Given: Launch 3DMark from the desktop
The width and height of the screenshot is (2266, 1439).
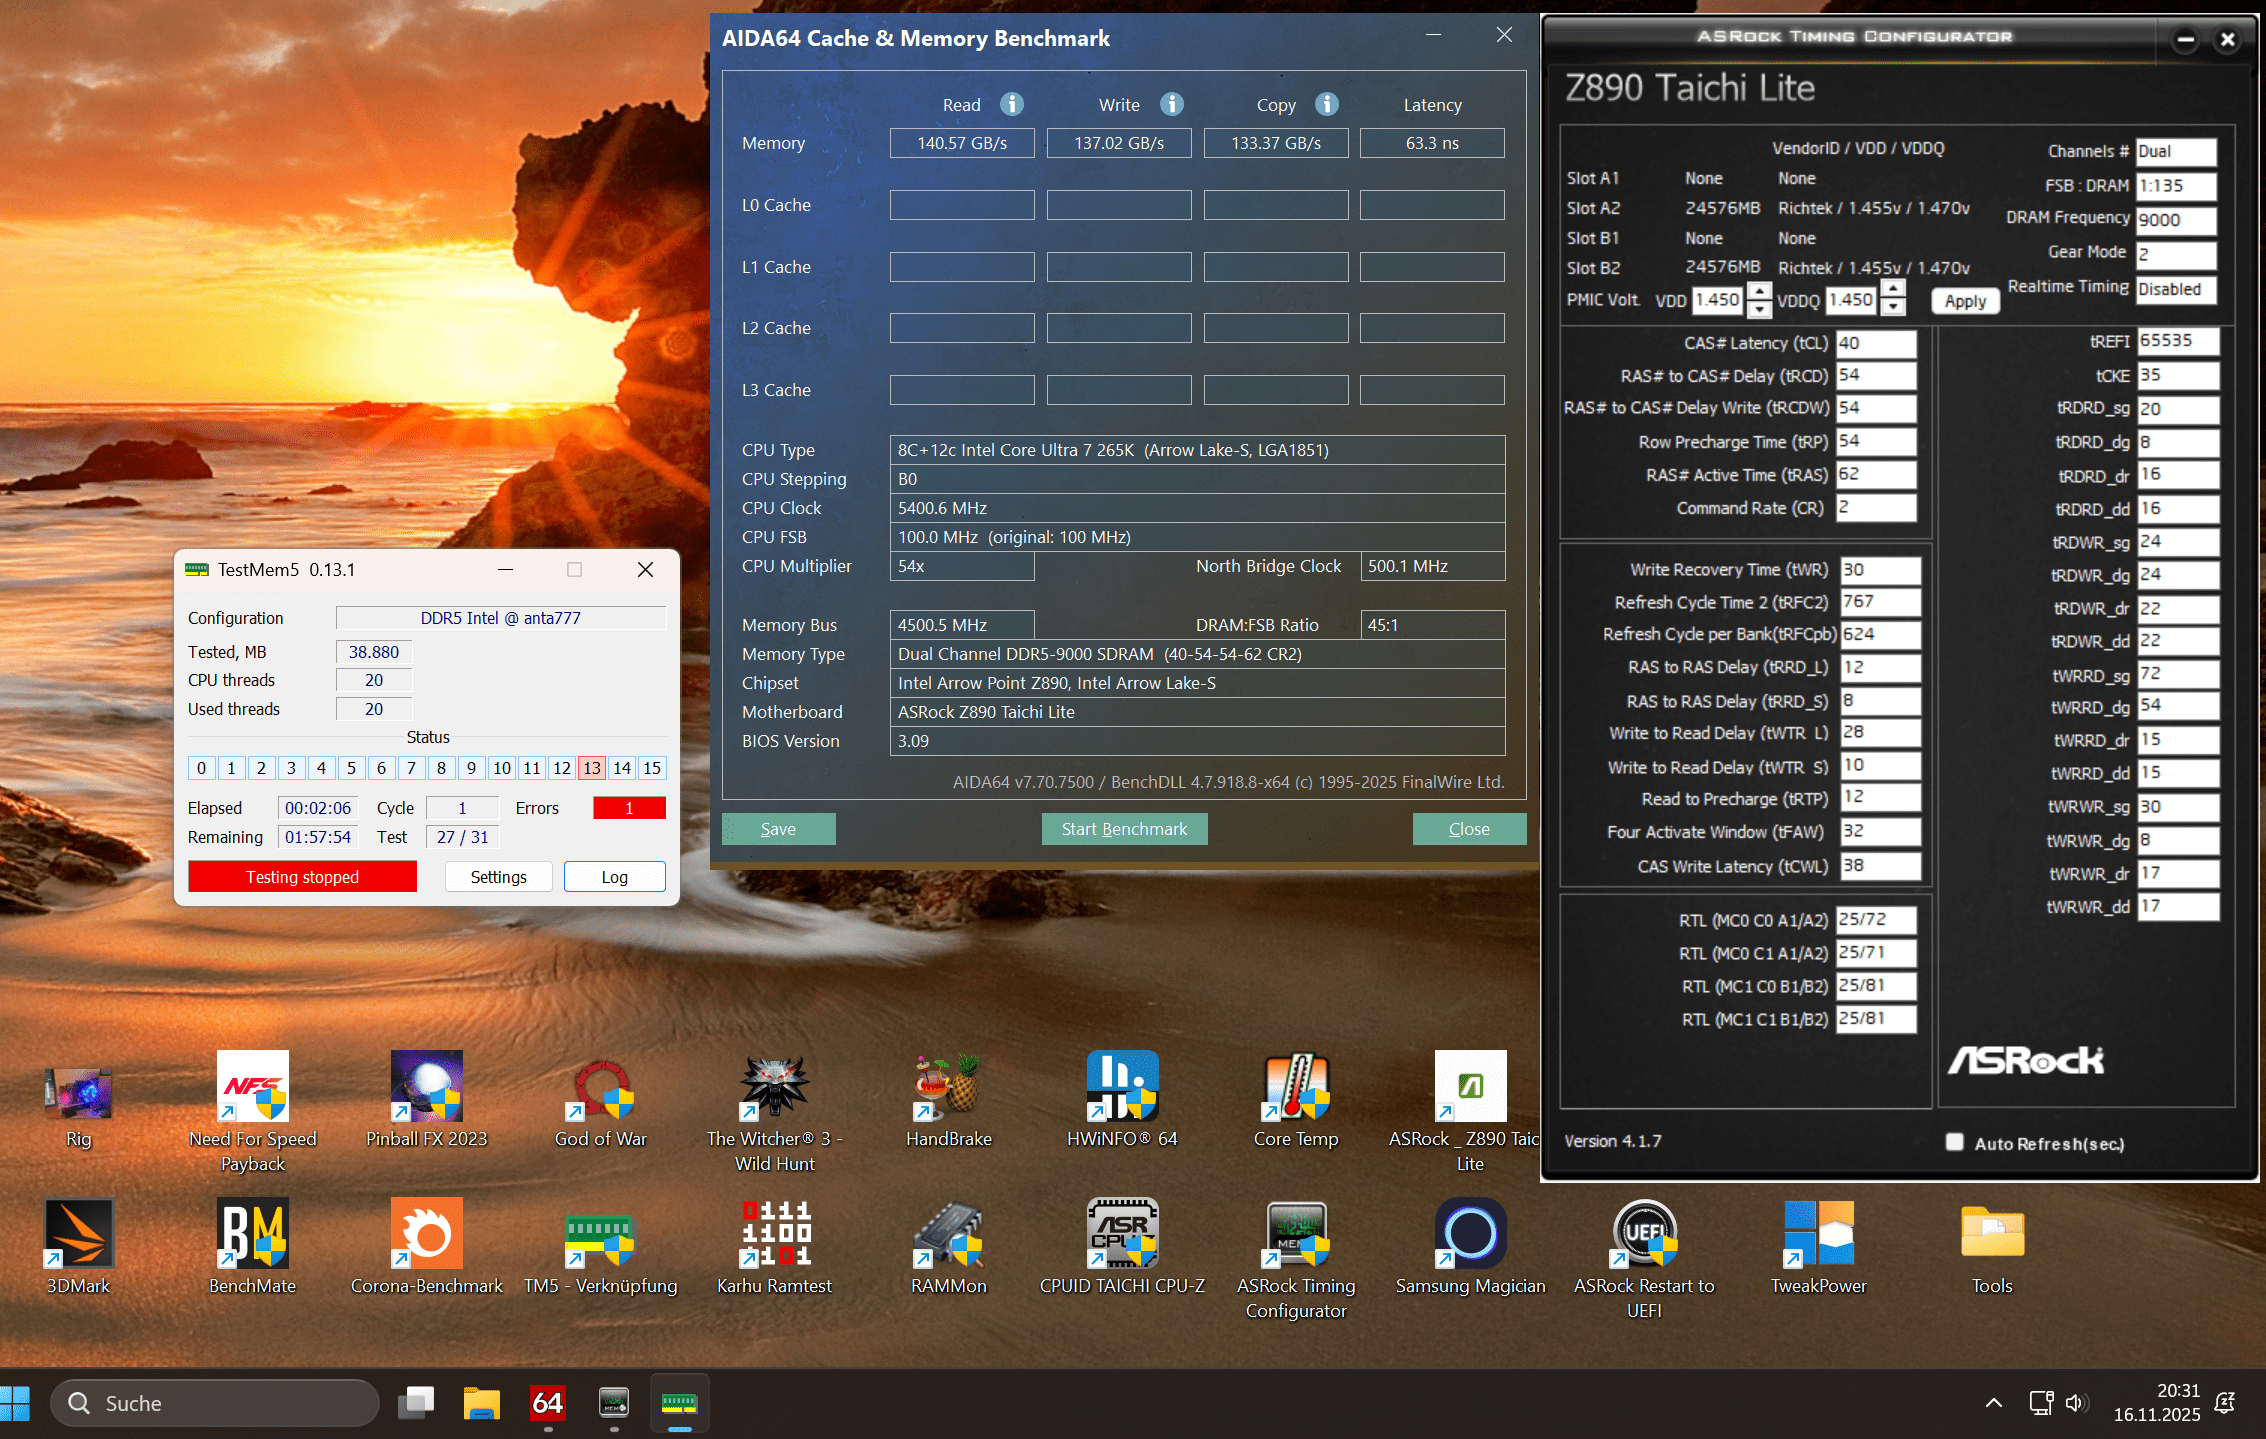Looking at the screenshot, I should tap(78, 1233).
